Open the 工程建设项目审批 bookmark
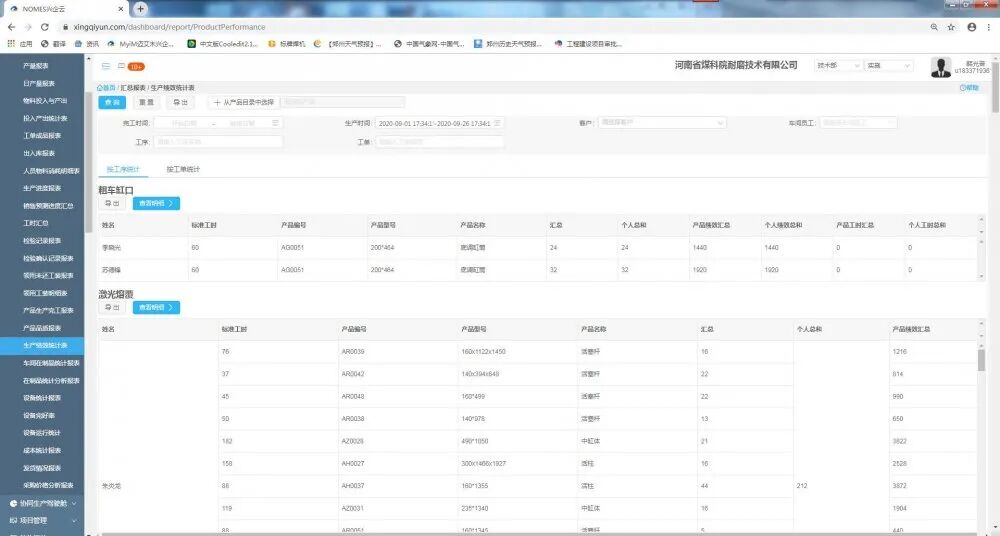Screen dimensions: 1000x536 pos(588,44)
